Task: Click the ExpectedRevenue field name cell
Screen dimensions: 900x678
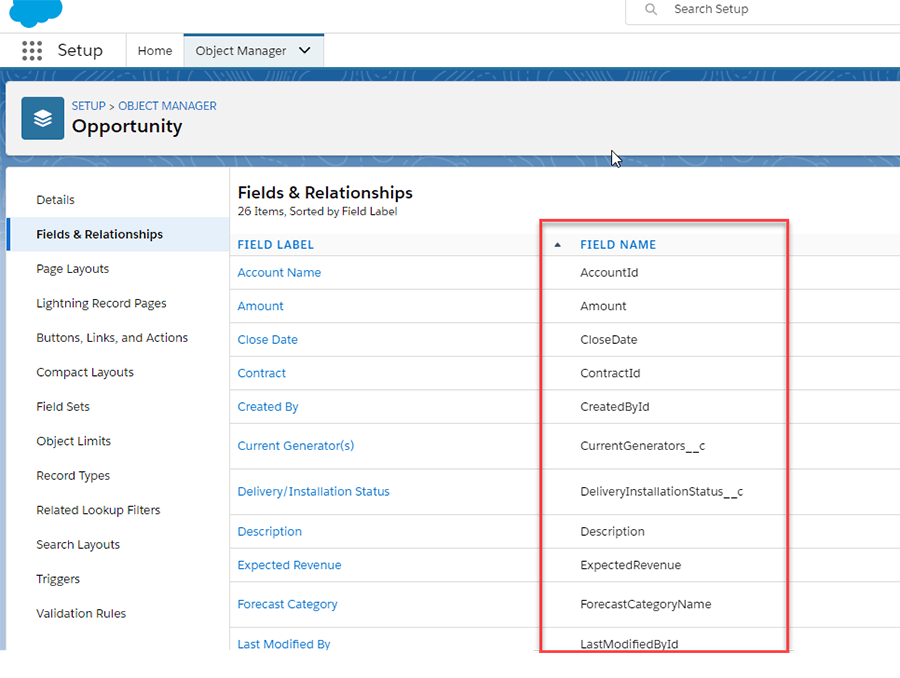Action: [630, 565]
